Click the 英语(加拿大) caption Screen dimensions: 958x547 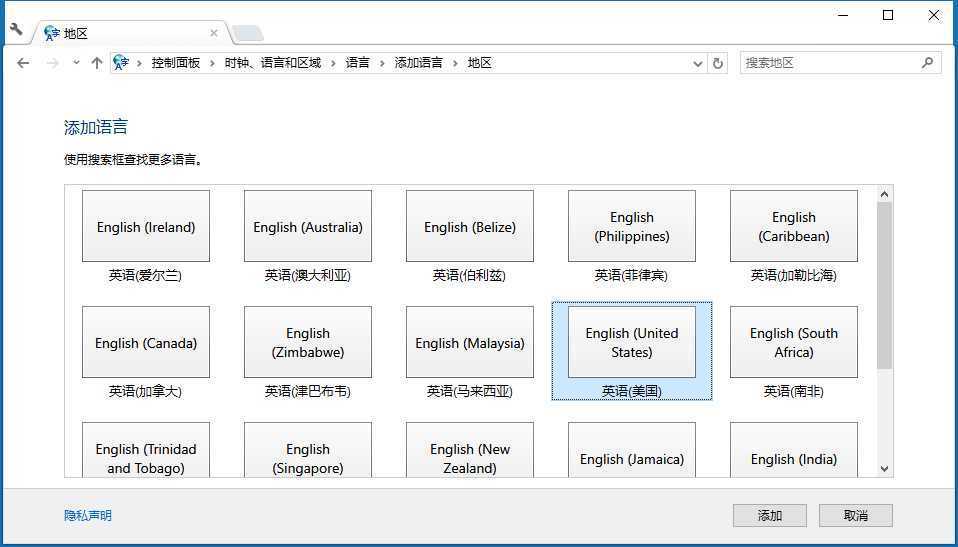point(145,391)
